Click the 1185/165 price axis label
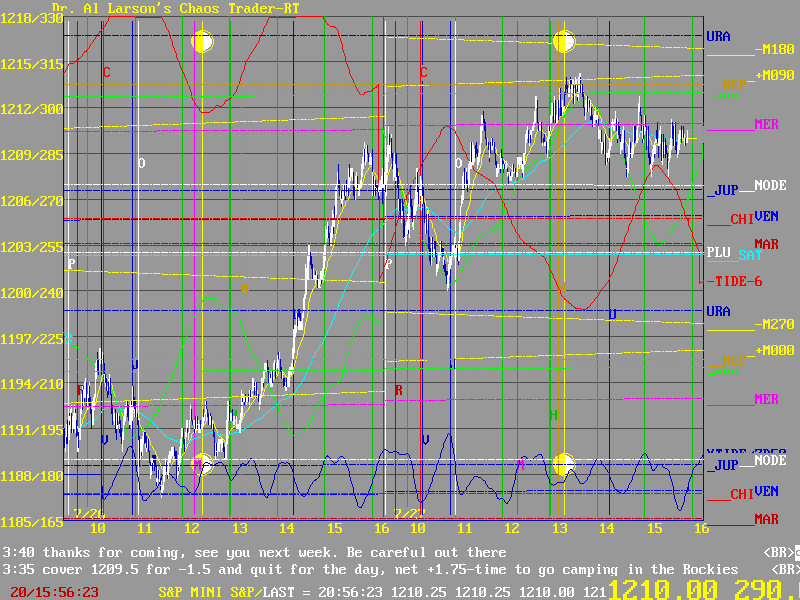Screen dimensions: 800x600 tap(32, 521)
